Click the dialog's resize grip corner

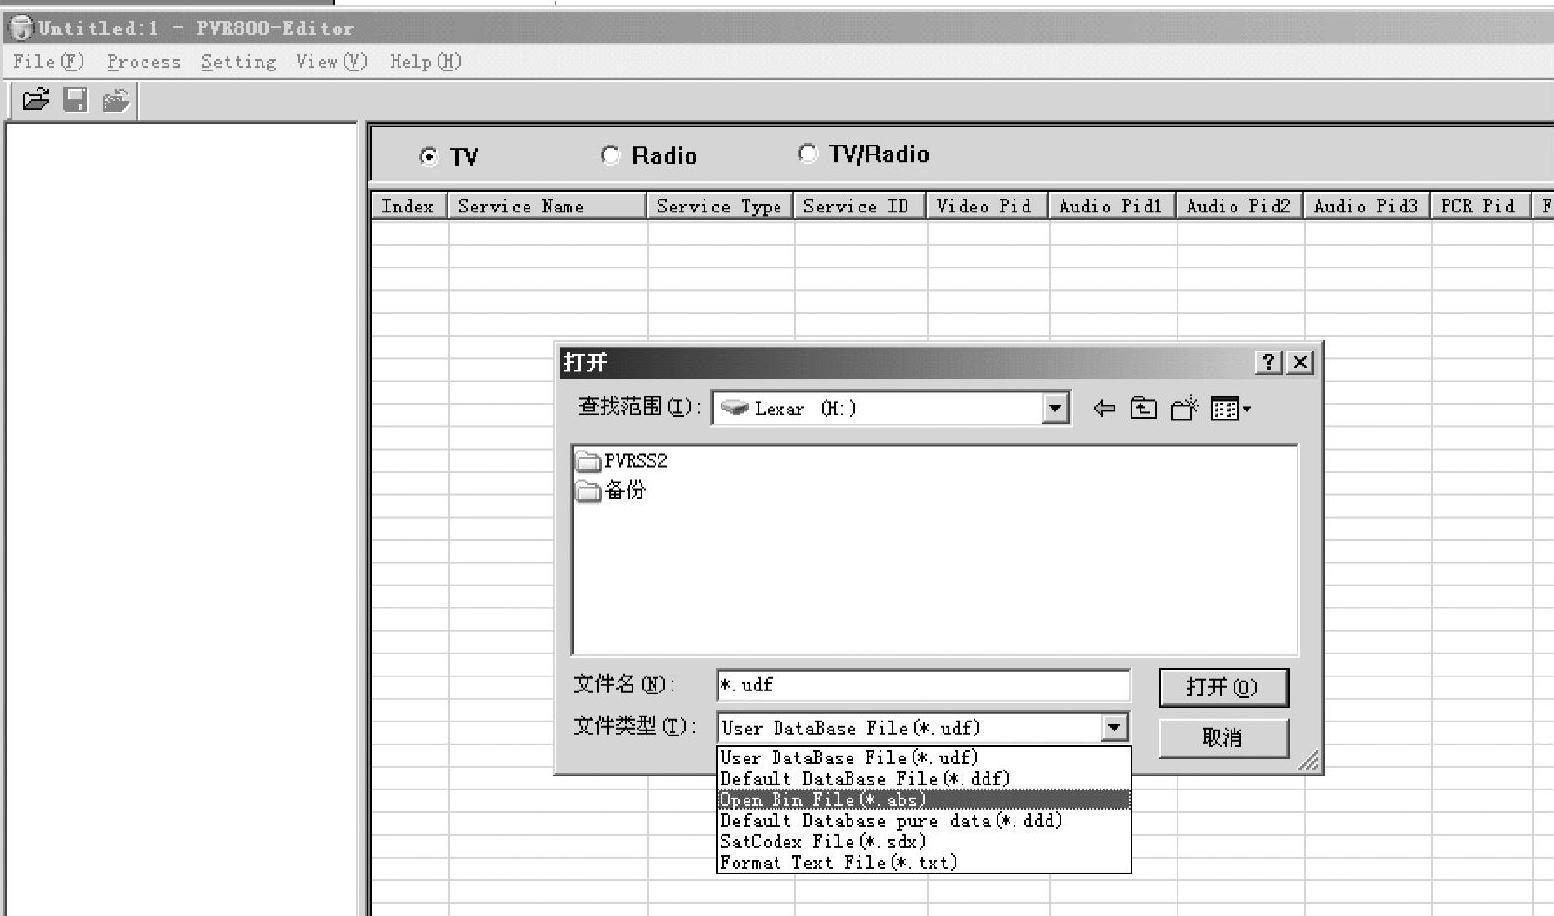tap(1309, 762)
